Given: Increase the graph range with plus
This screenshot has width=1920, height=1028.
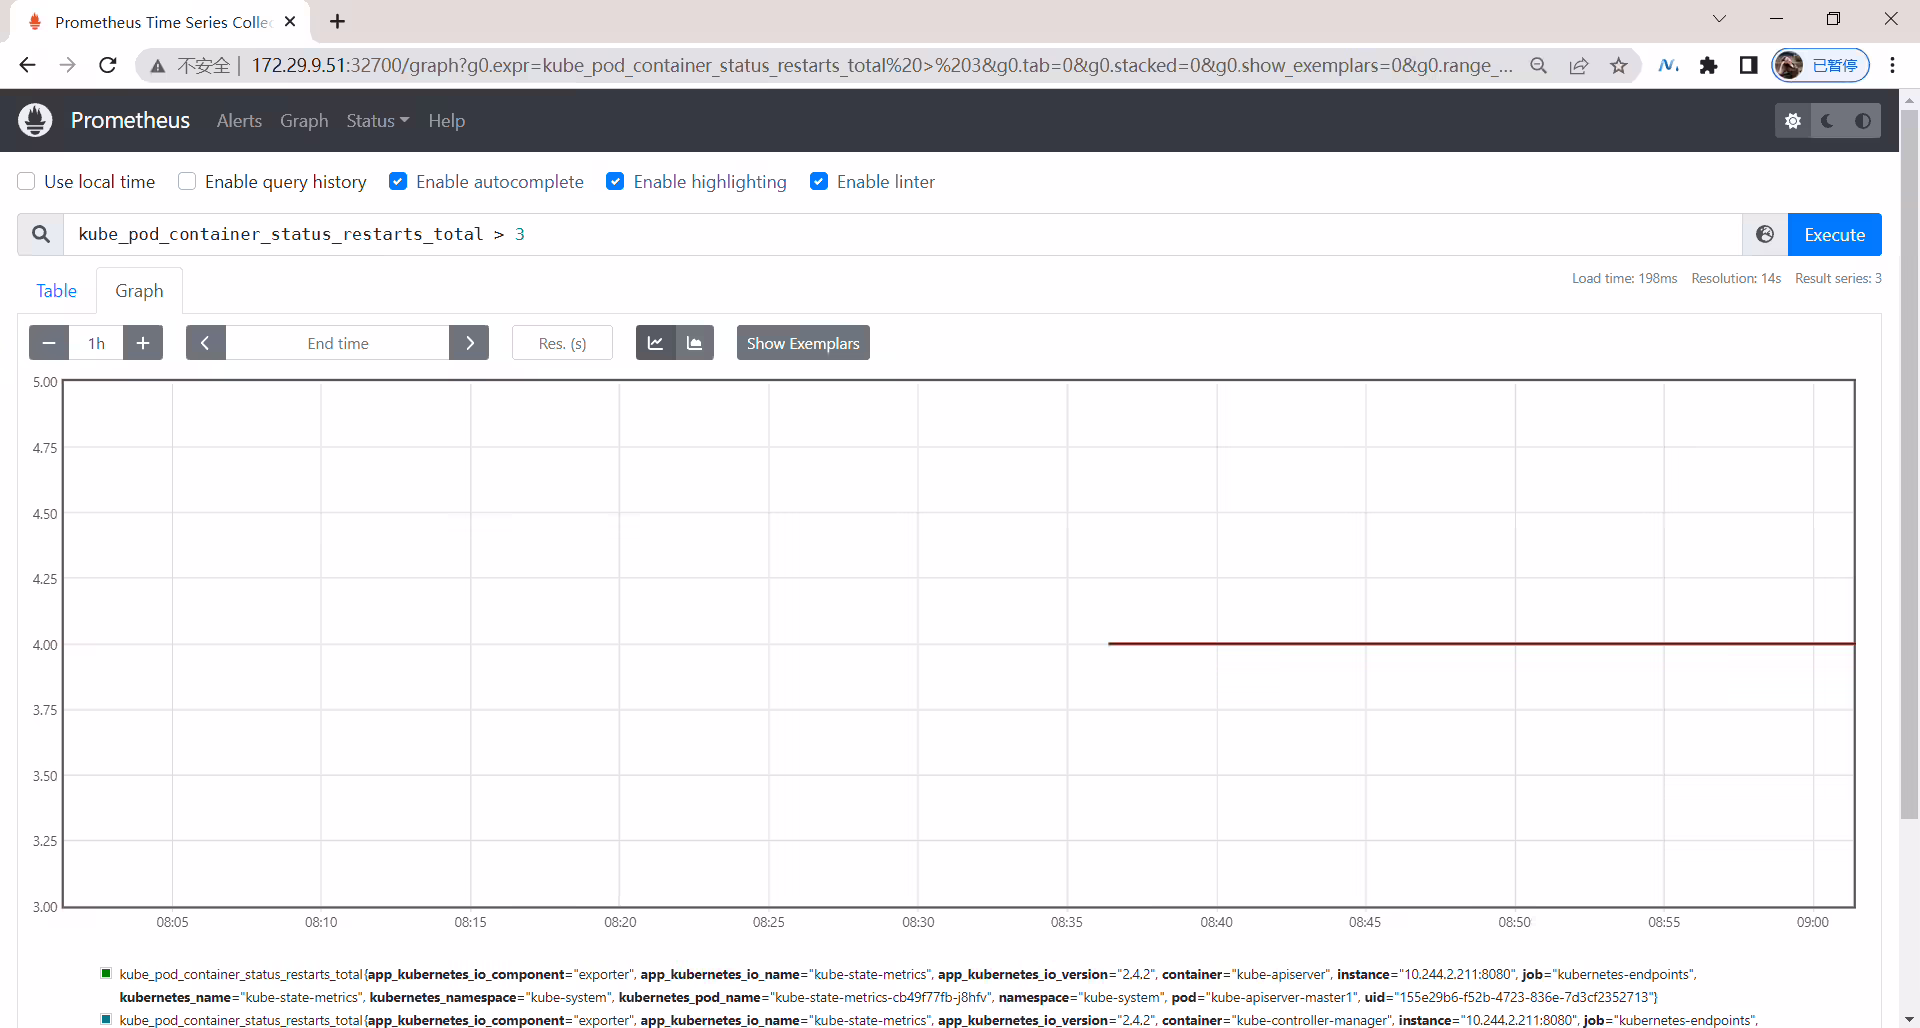Looking at the screenshot, I should coord(143,343).
